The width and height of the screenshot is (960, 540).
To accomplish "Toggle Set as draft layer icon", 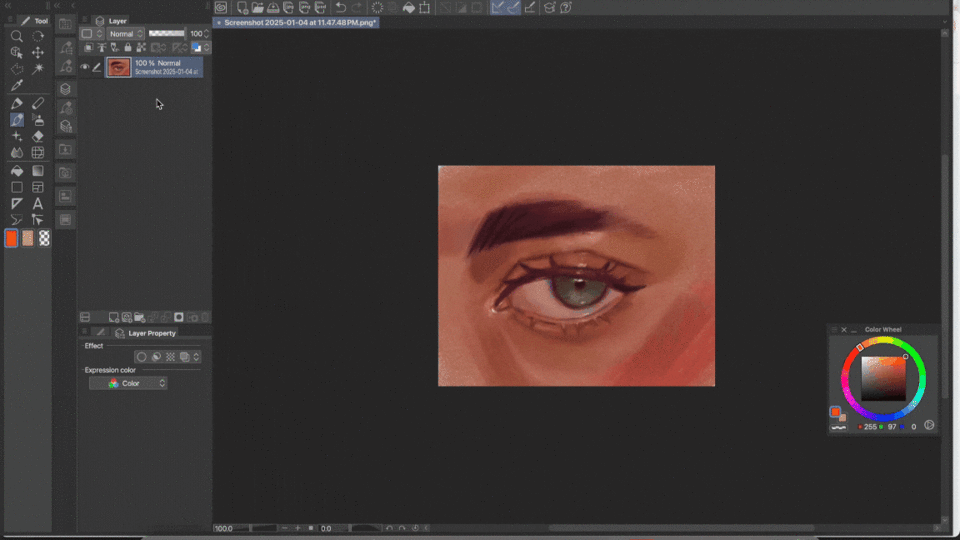I will [x=114, y=47].
